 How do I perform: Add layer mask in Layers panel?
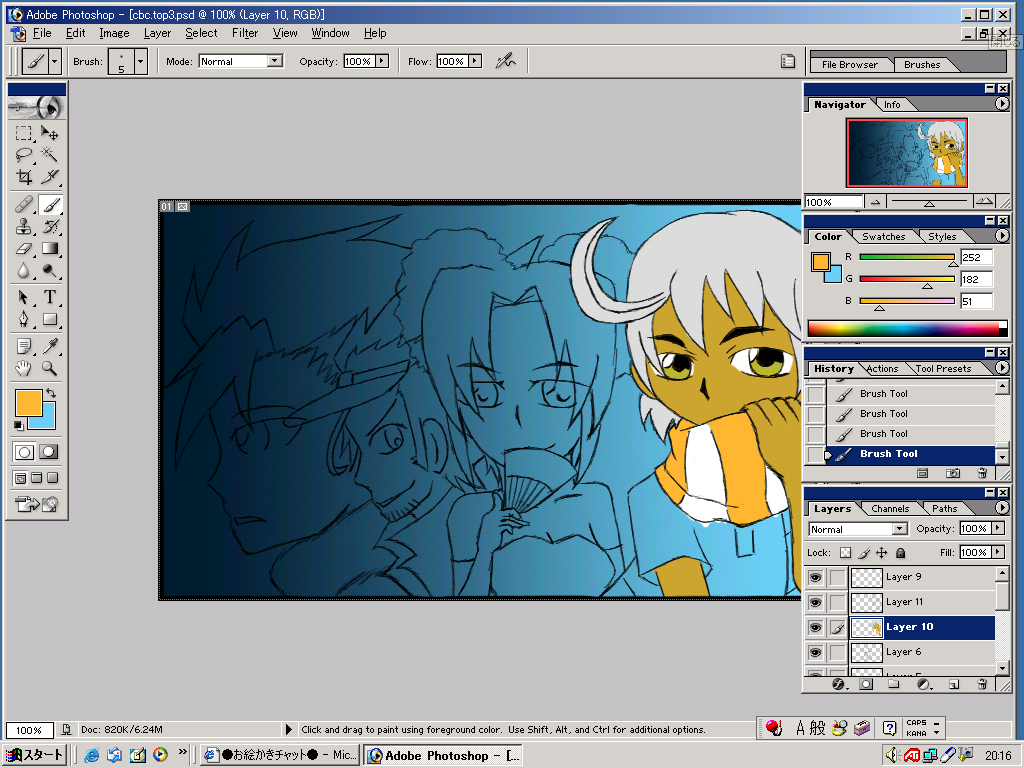(866, 684)
